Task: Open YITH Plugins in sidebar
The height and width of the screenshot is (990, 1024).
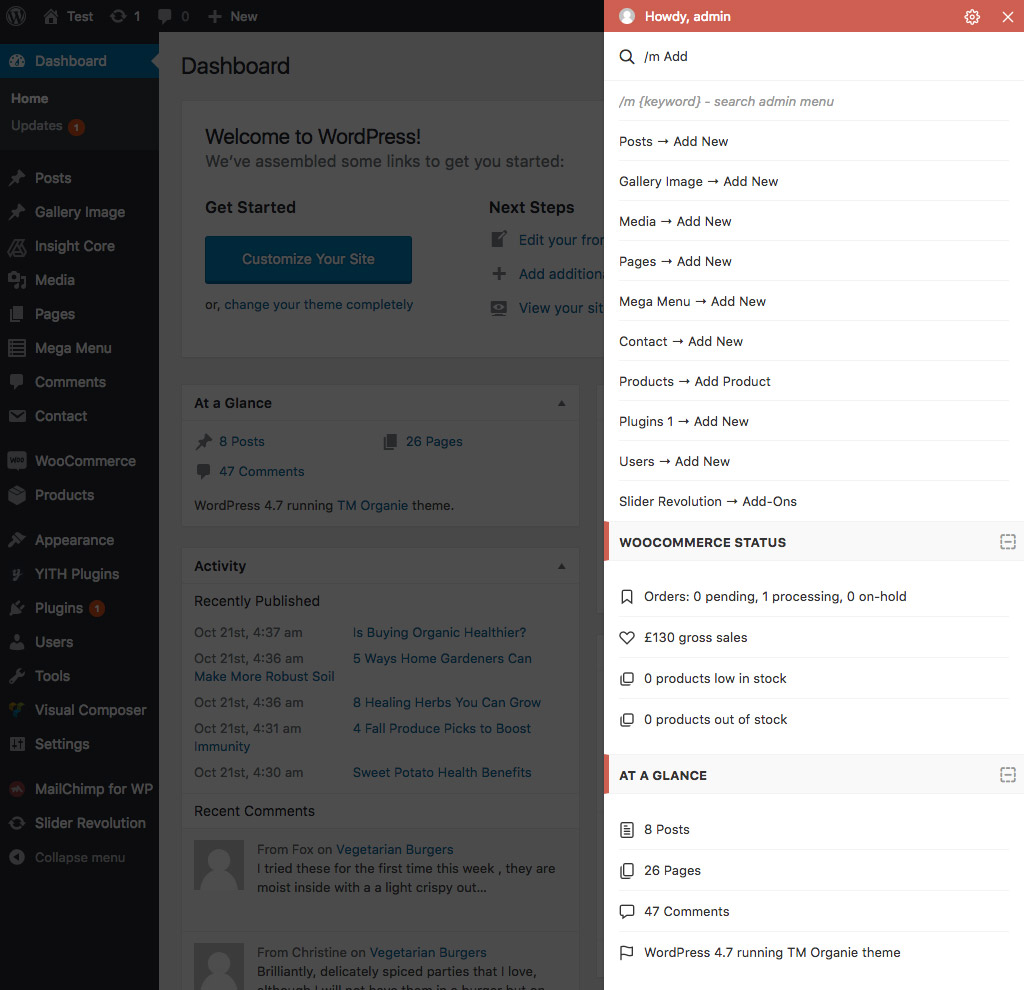Action: [79, 574]
